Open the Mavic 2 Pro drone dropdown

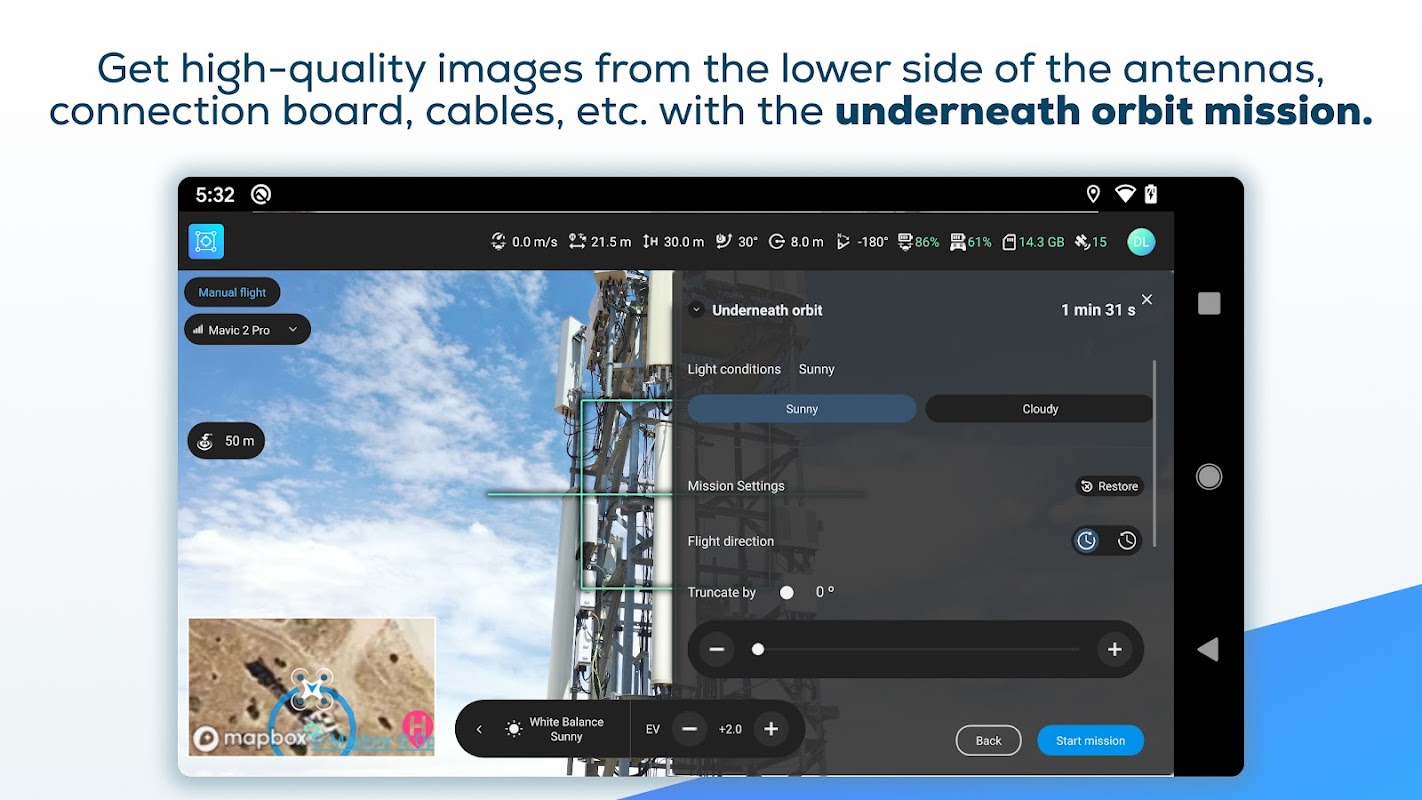click(247, 330)
